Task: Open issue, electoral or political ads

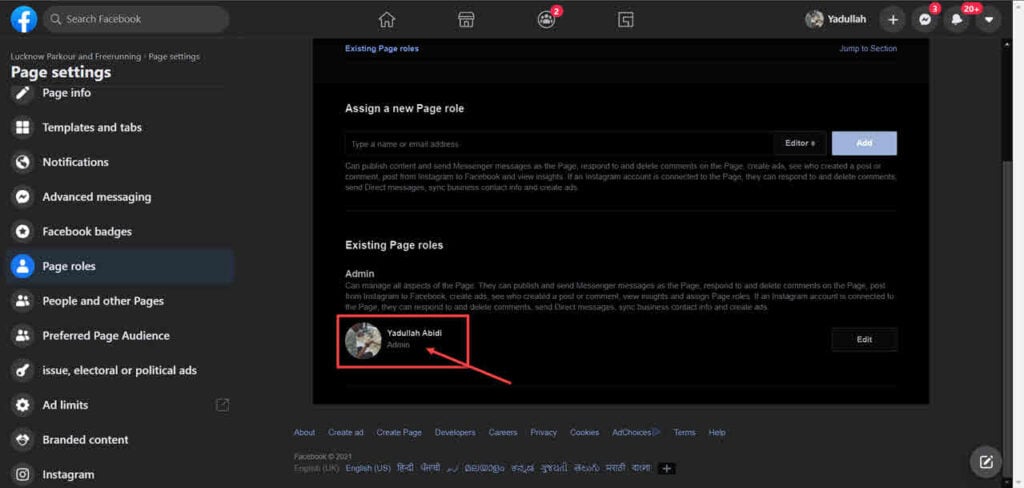Action: tap(120, 370)
